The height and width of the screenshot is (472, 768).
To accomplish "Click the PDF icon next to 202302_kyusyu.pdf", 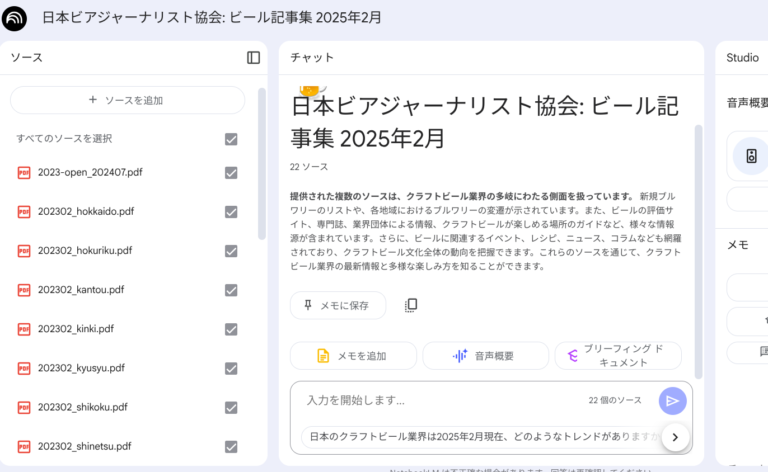I will point(24,369).
